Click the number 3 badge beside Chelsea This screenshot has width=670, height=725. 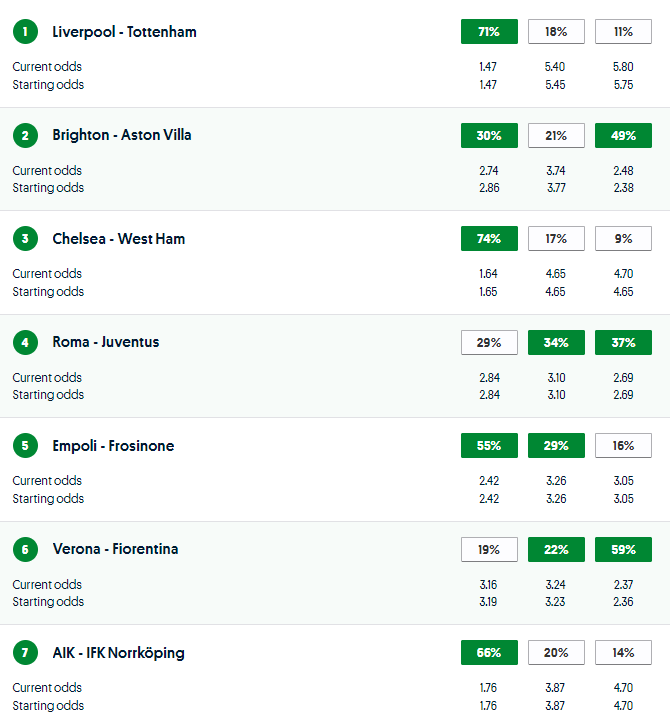[24, 239]
